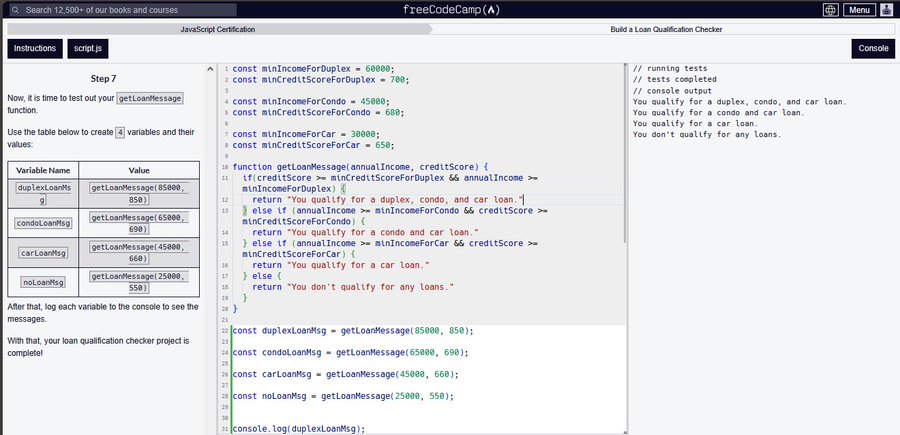Click the Variable Name table header

click(43, 170)
